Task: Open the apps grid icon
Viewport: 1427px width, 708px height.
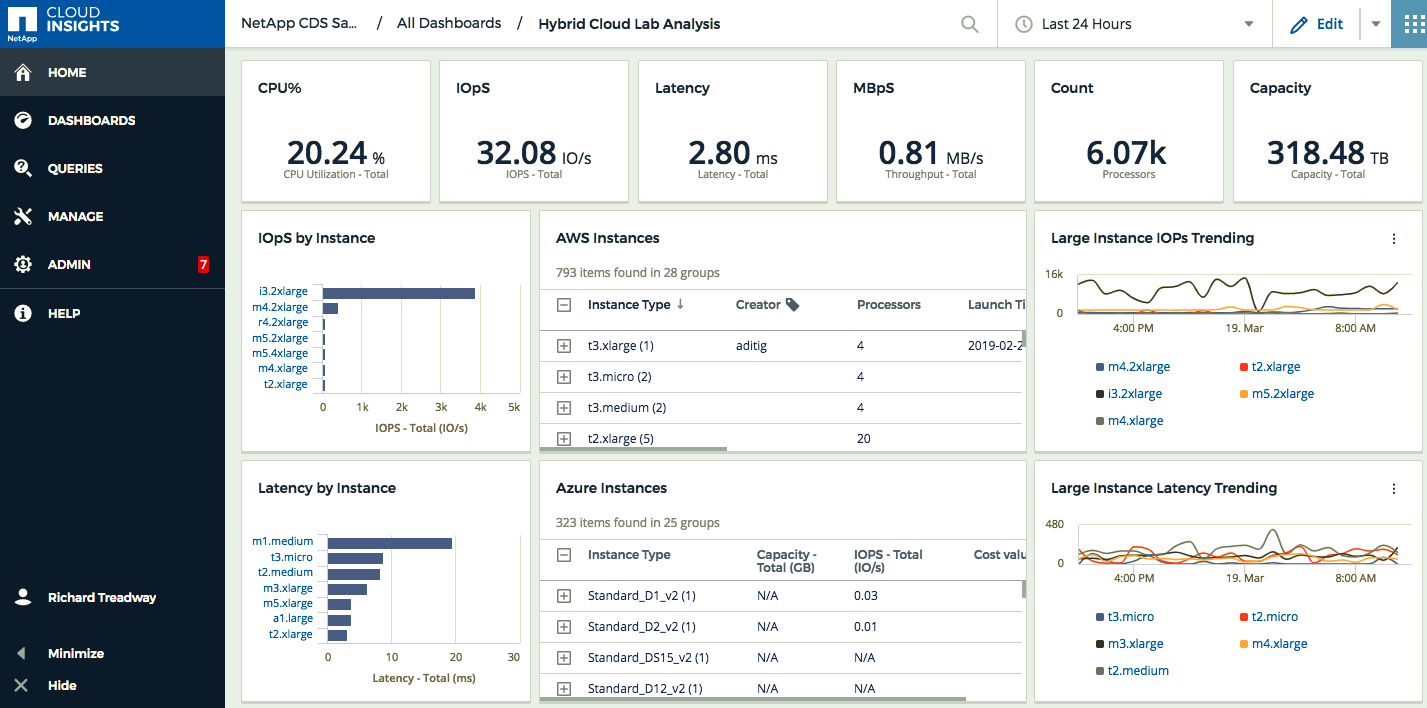Action: point(1409,24)
